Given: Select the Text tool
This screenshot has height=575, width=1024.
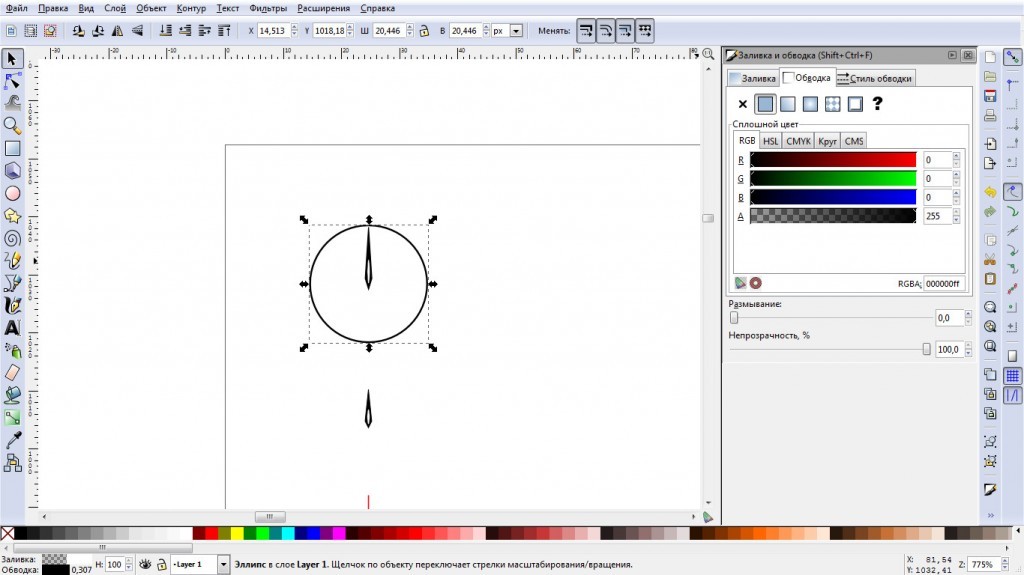Looking at the screenshot, I should pyautogui.click(x=12, y=328).
